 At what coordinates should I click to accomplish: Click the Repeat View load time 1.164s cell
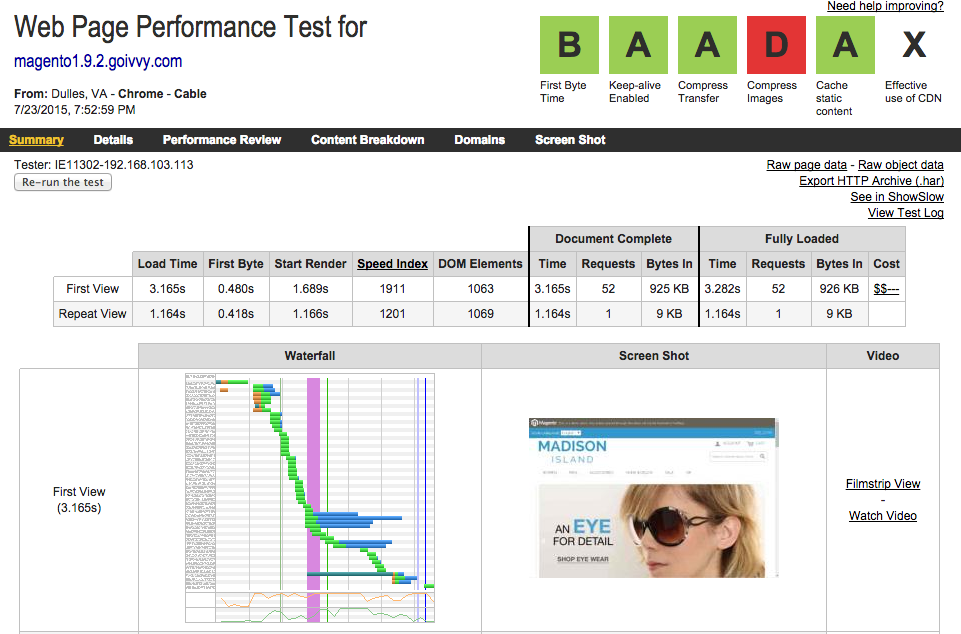[167, 314]
